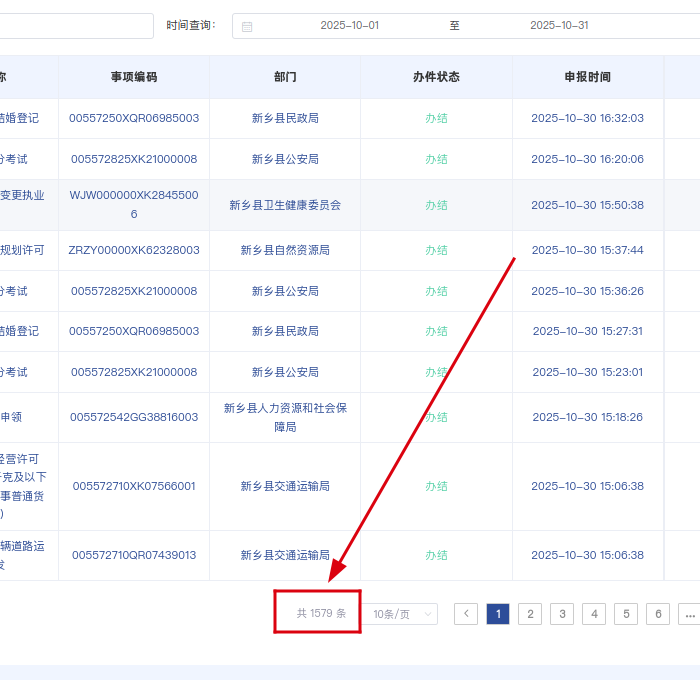Select the 新乡县卫生健康委员会 department cell
This screenshot has width=700, height=680.
(x=285, y=205)
